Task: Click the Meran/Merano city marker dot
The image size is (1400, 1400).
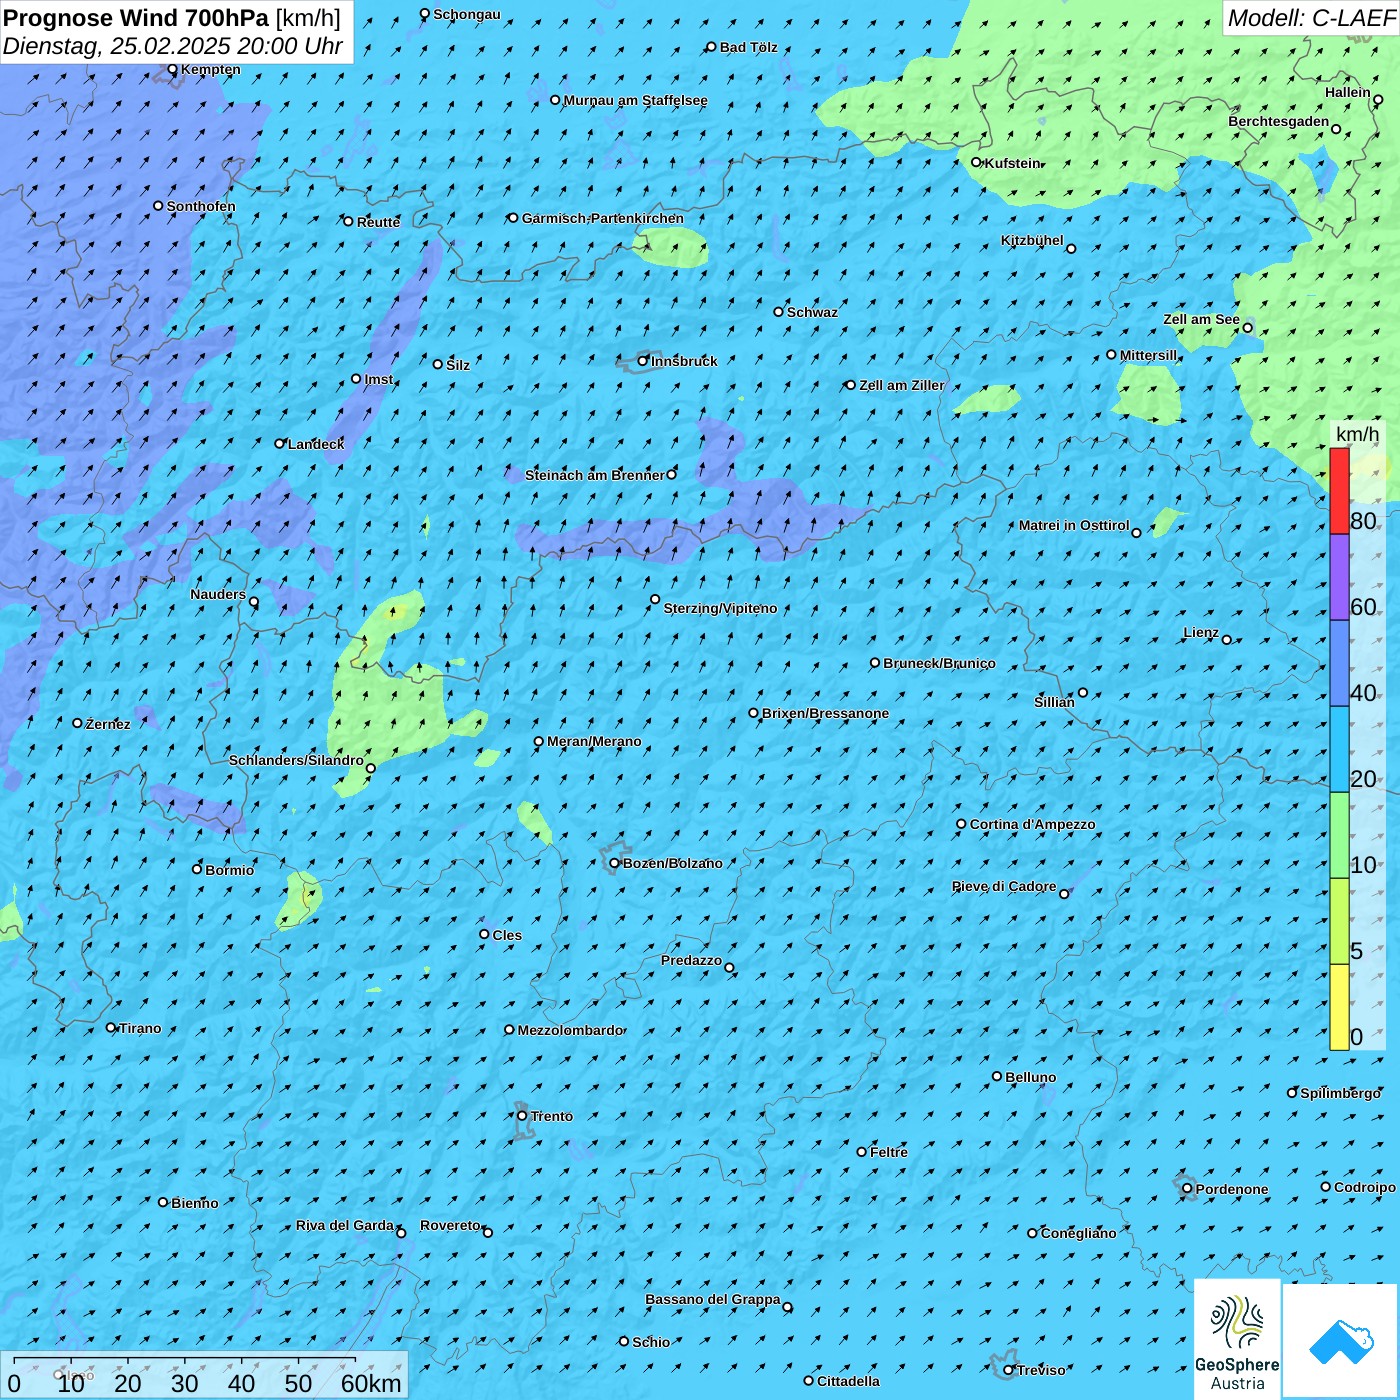Action: click(x=538, y=741)
